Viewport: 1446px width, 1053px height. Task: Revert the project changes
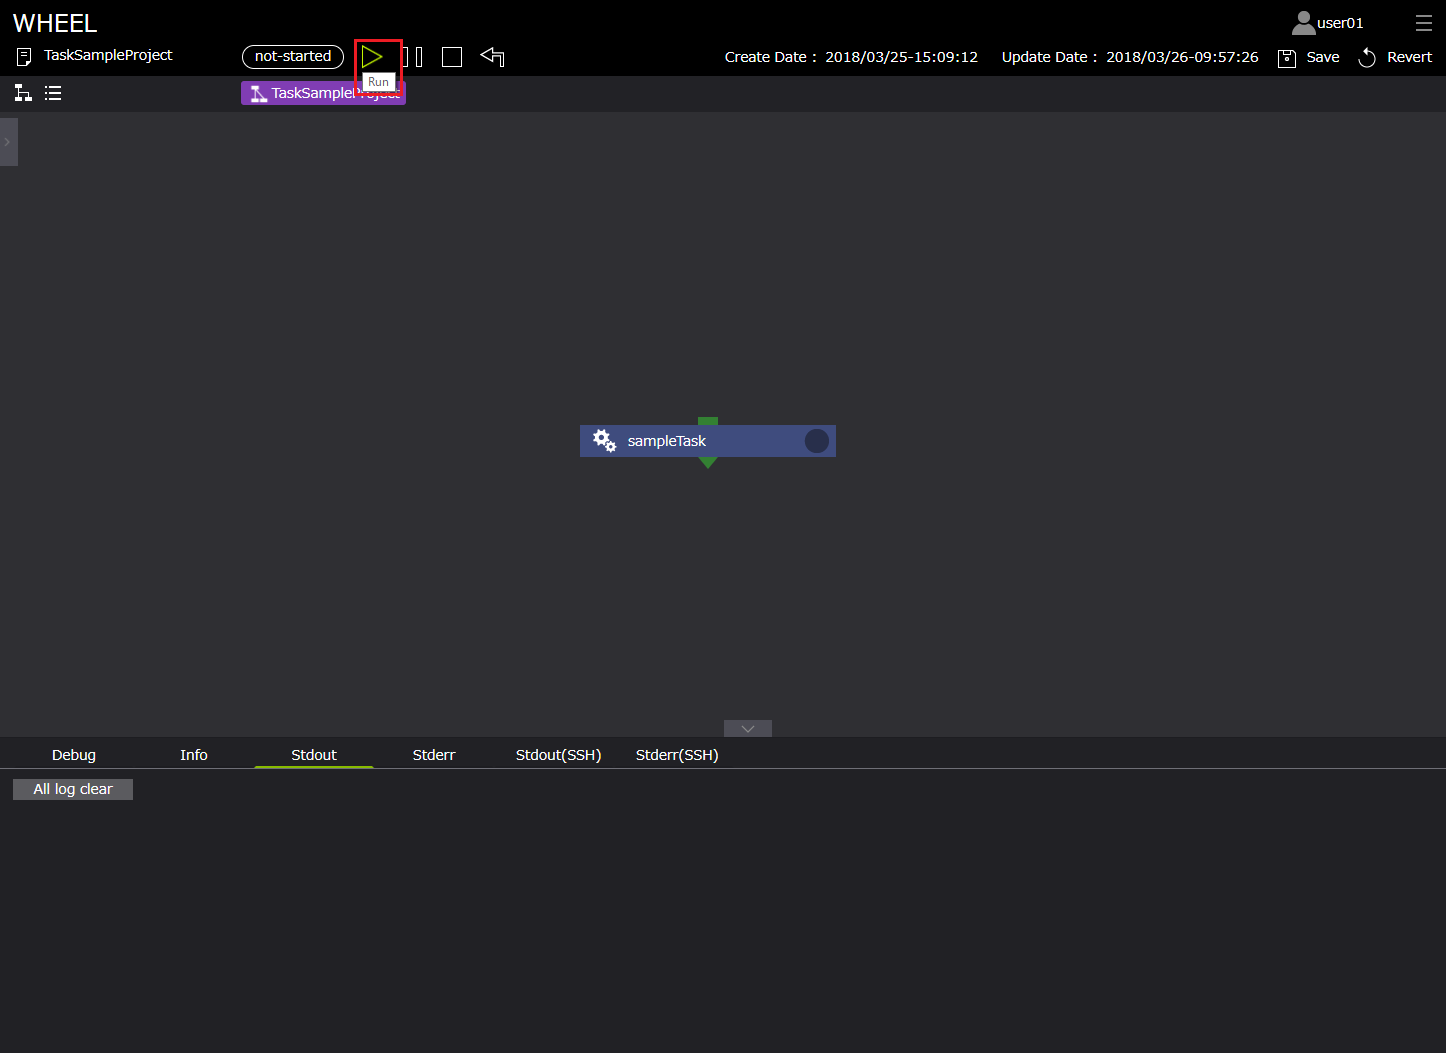coord(1395,57)
